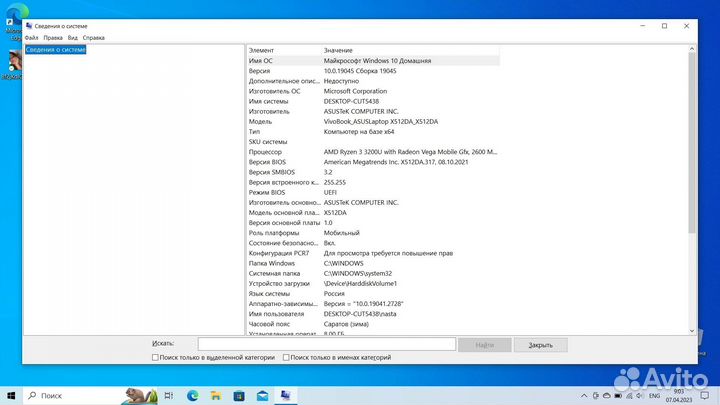Image resolution: width=720 pixels, height=405 pixels.
Task: Click the Значение column header
Action: click(x=338, y=50)
